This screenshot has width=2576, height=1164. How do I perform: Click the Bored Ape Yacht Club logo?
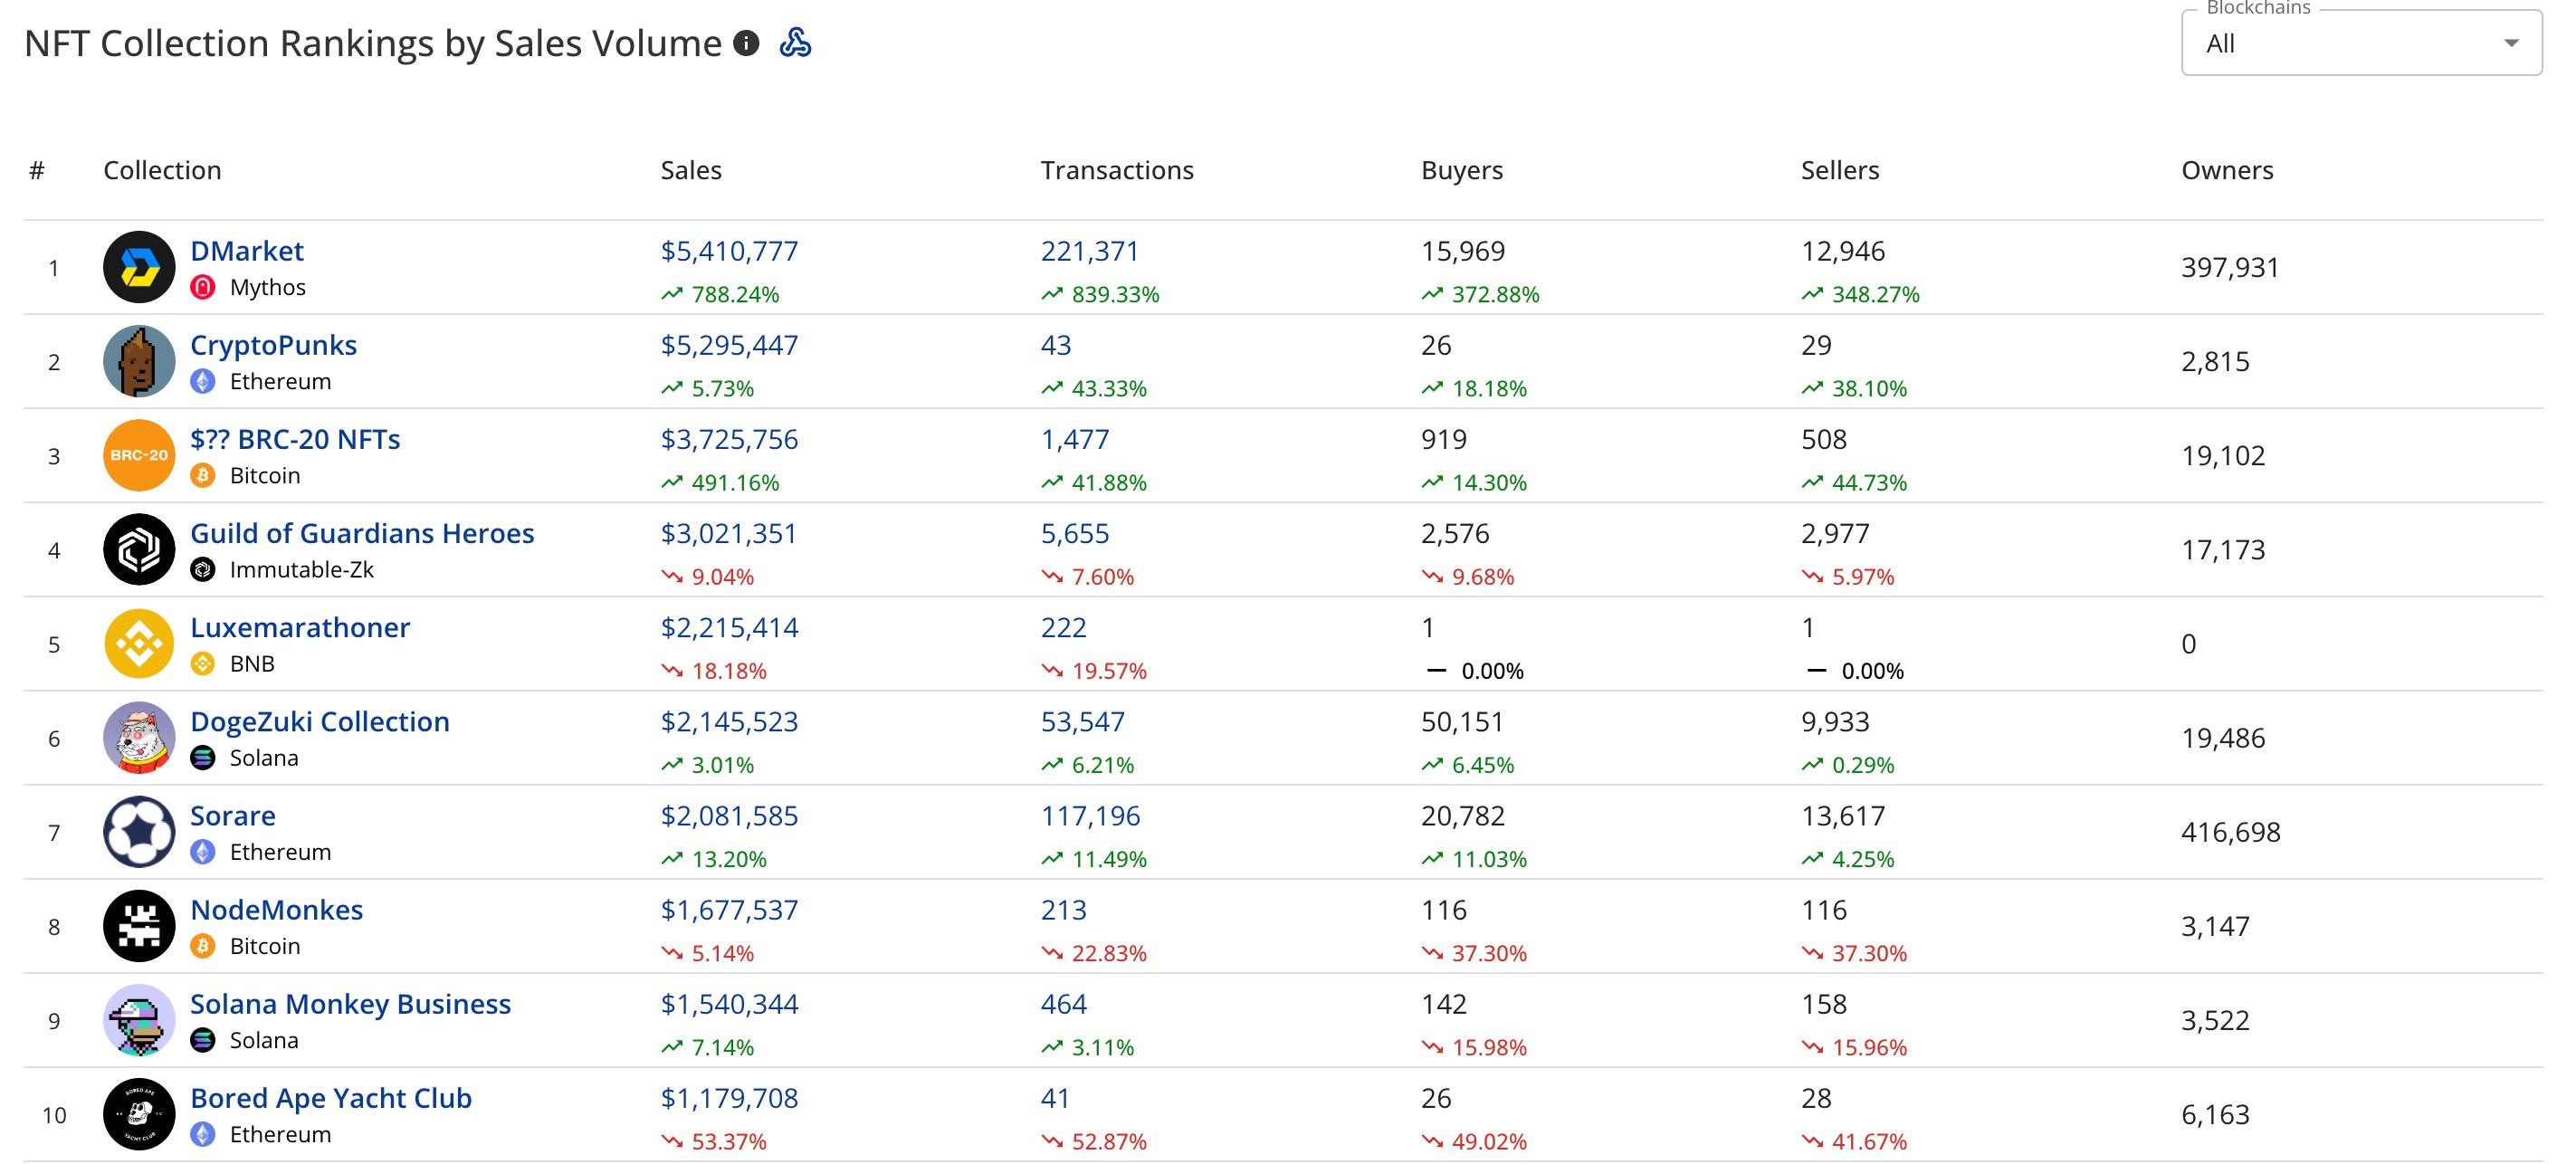pyautogui.click(x=139, y=1113)
